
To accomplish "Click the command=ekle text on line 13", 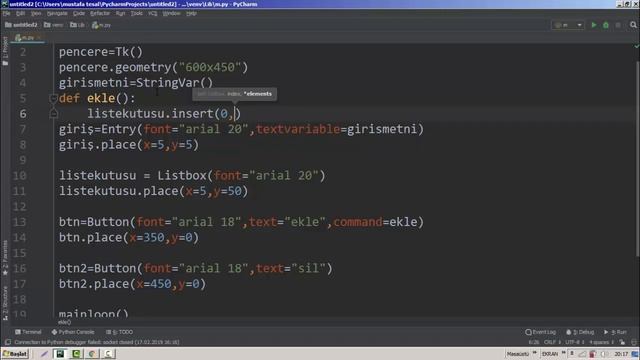I will click(375, 222).
